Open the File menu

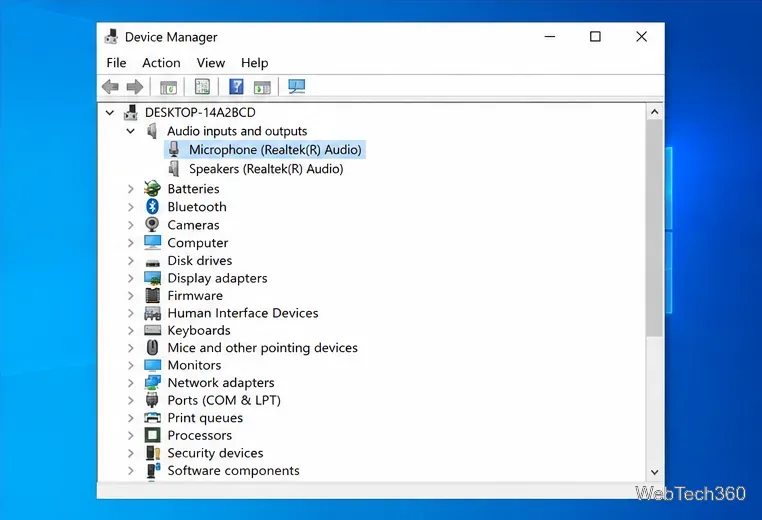[116, 63]
